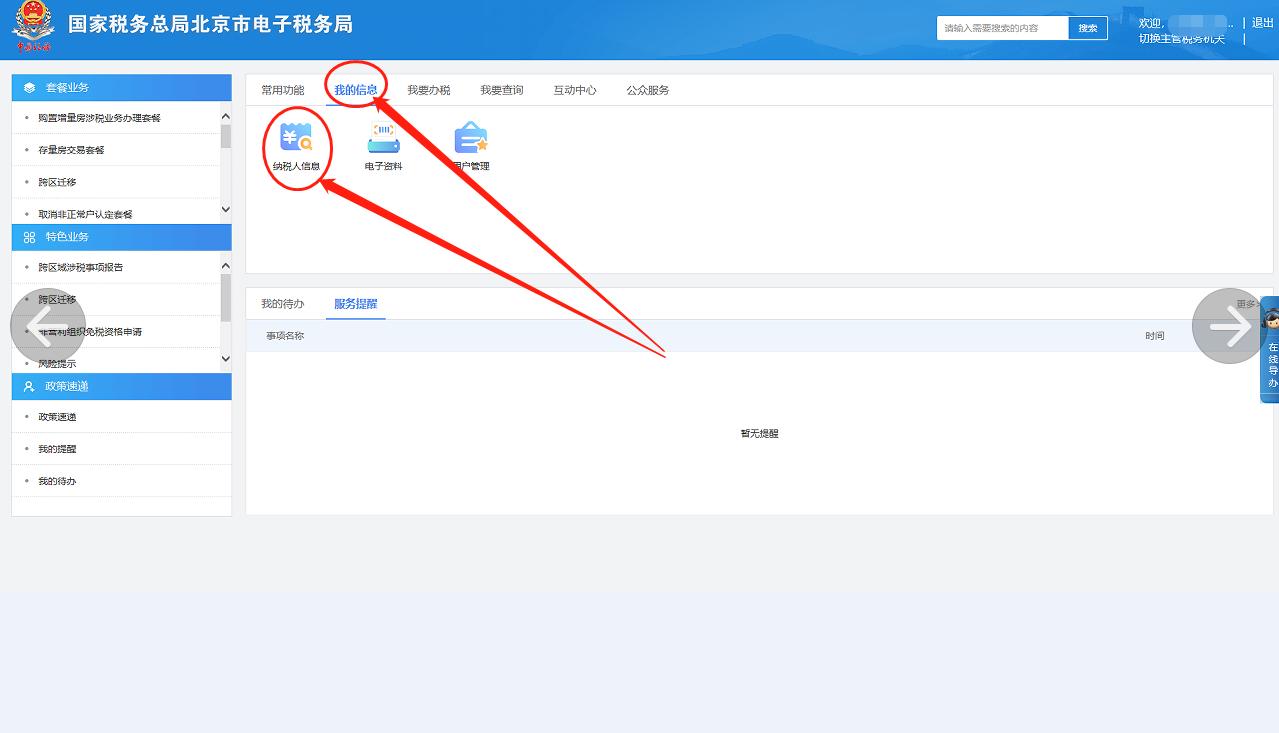This screenshot has height=733, width=1279.
Task: Click the 政策速递 sidebar section icon
Action: point(28,386)
